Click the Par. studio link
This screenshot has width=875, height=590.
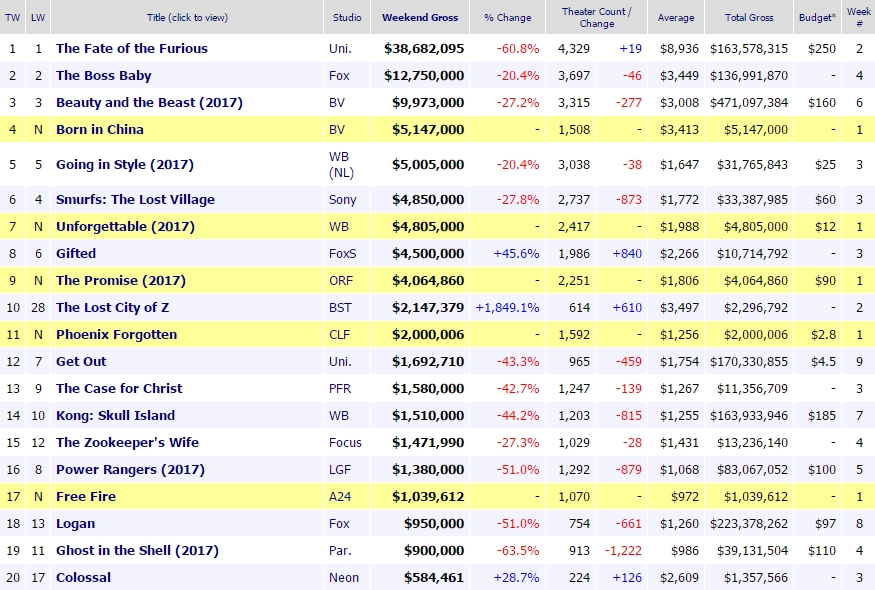coord(340,550)
